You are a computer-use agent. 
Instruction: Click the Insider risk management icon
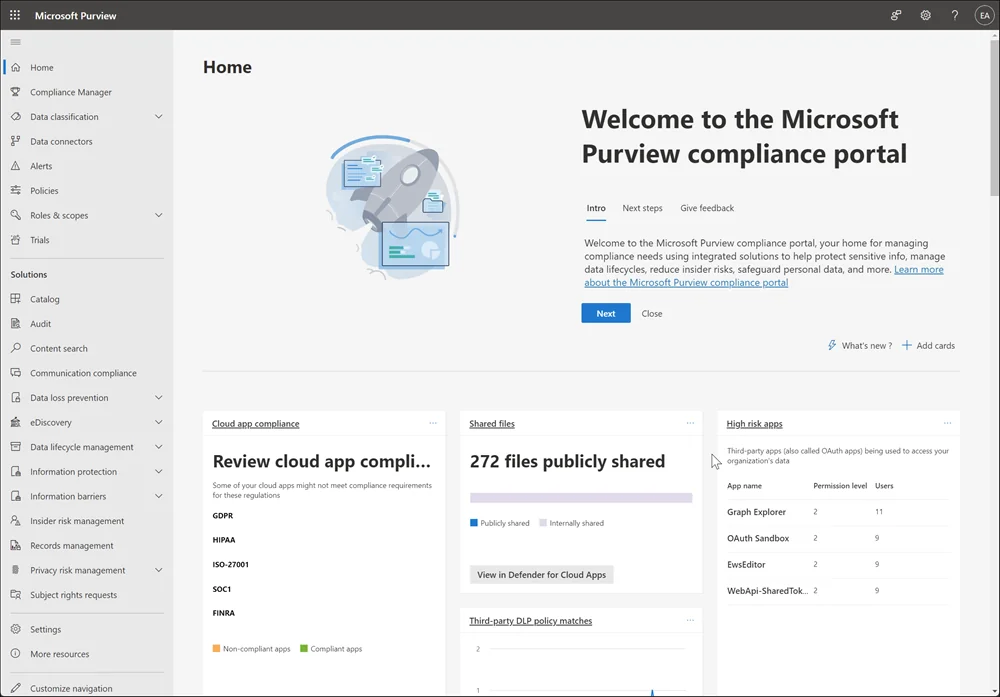16,520
